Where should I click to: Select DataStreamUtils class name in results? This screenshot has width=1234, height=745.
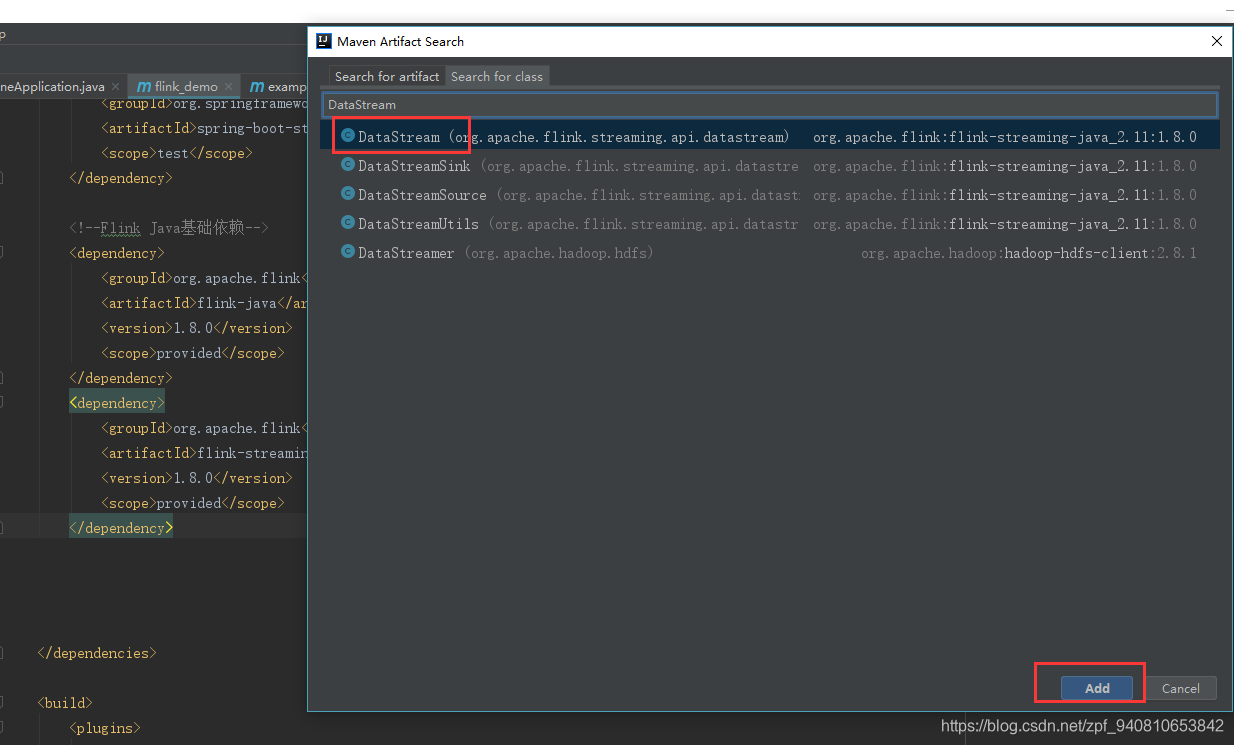[418, 224]
